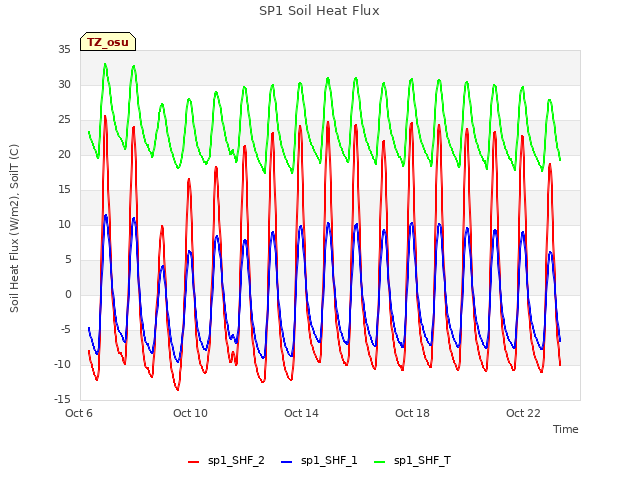The image size is (640, 480).
Task: Toggle the sp1_SHF_1 legend entry
Action: point(319,461)
